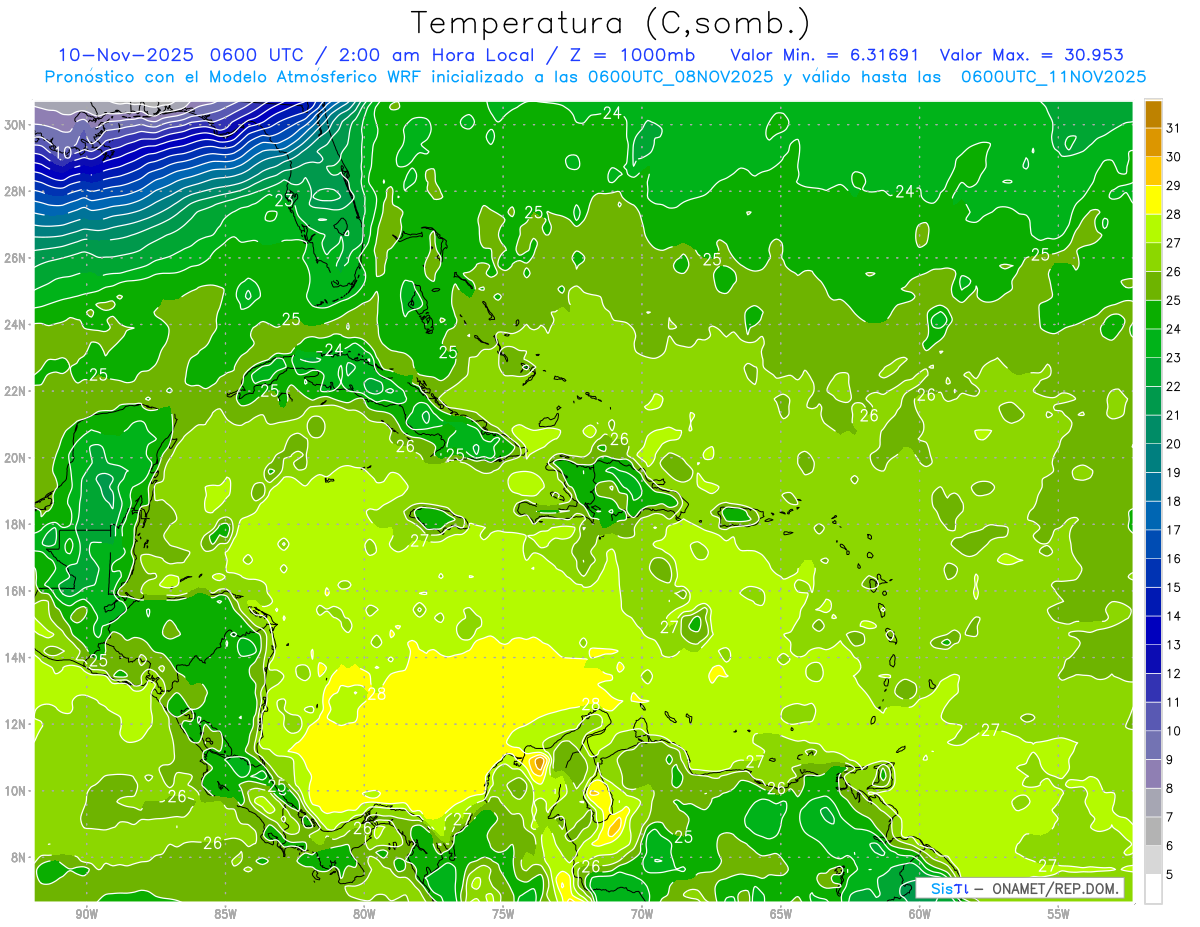Click the '26N' latitude axis label

(15, 258)
